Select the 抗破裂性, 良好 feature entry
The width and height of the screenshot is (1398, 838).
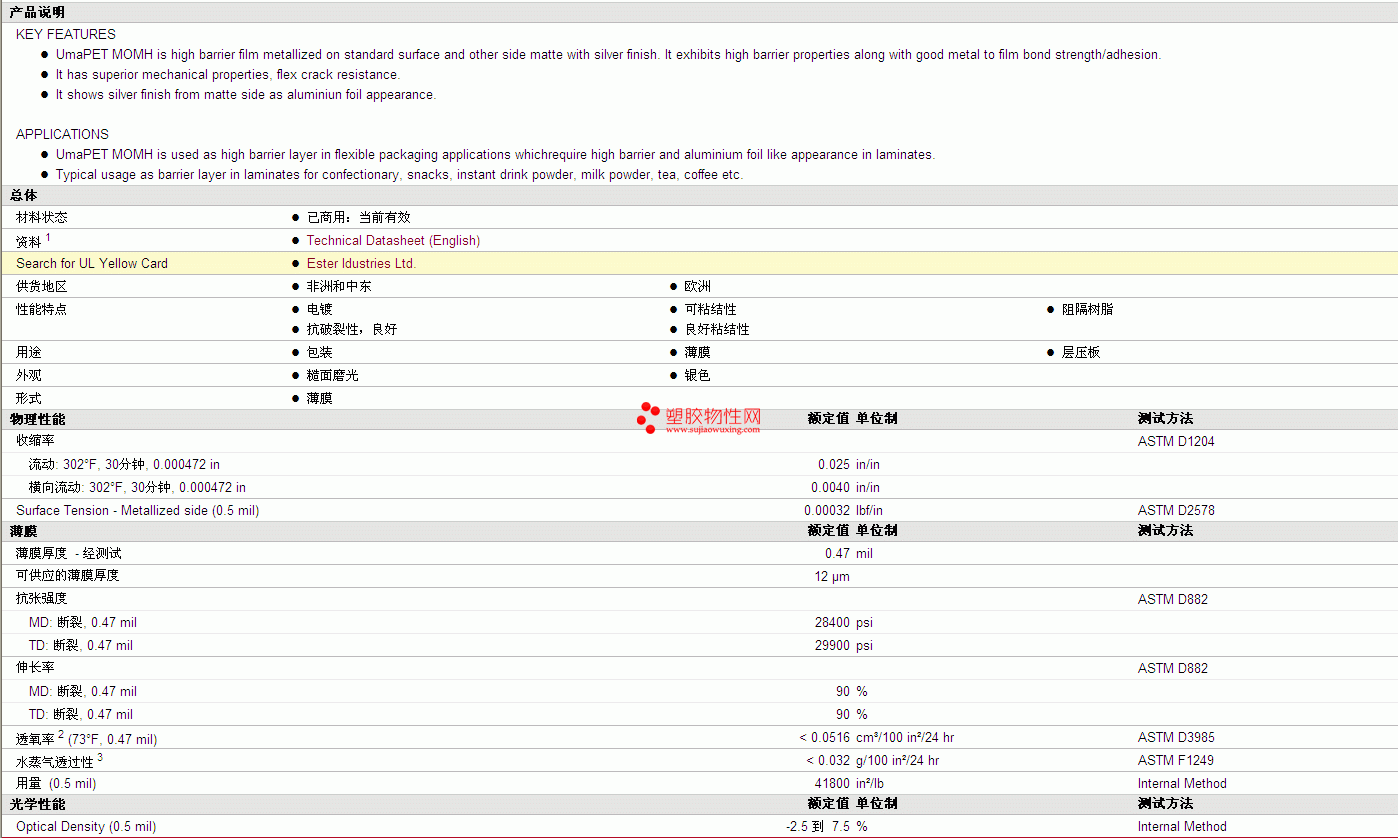point(352,329)
